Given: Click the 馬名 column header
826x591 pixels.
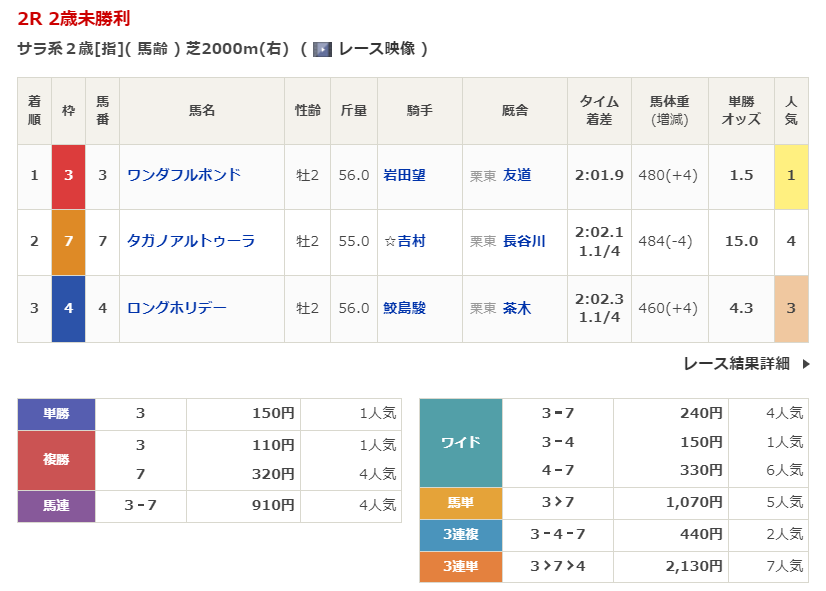Looking at the screenshot, I should pyautogui.click(x=202, y=111).
